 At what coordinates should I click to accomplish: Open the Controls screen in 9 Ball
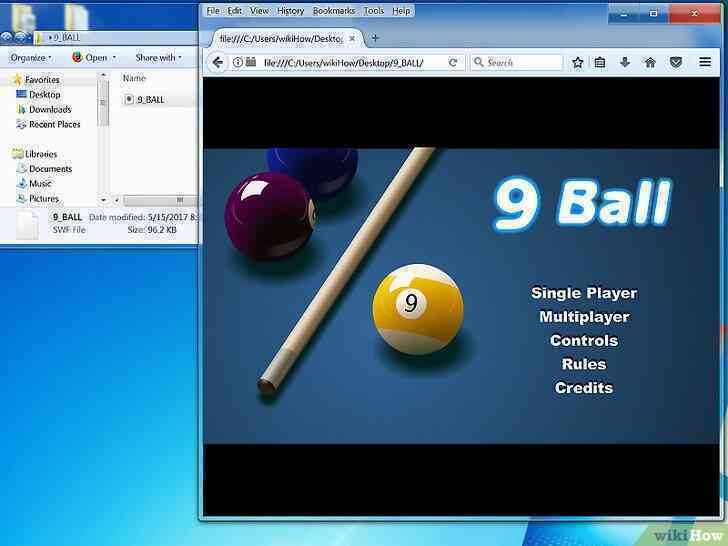tap(584, 340)
